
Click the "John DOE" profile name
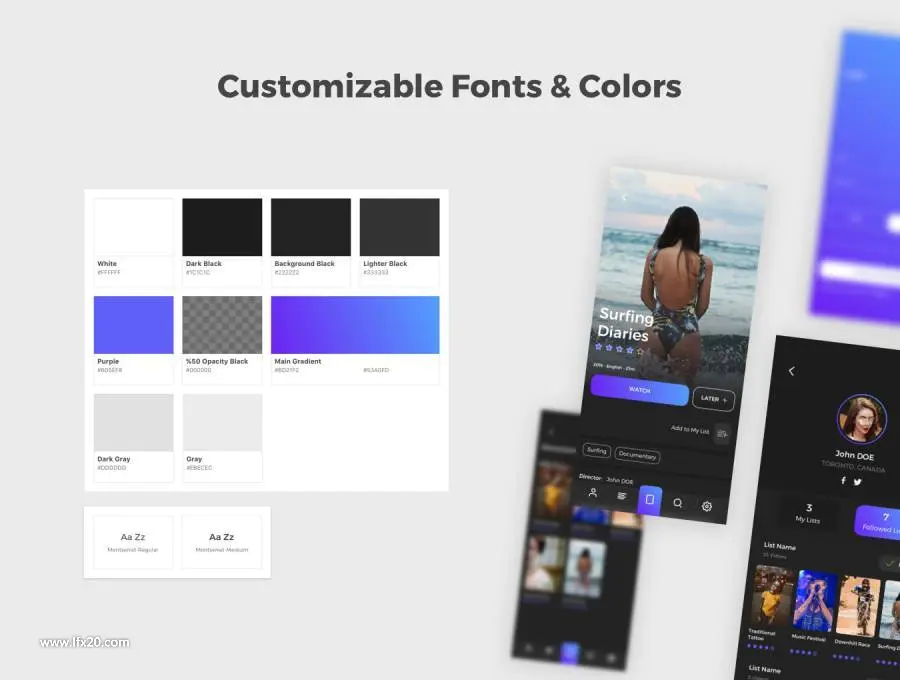[x=855, y=456]
